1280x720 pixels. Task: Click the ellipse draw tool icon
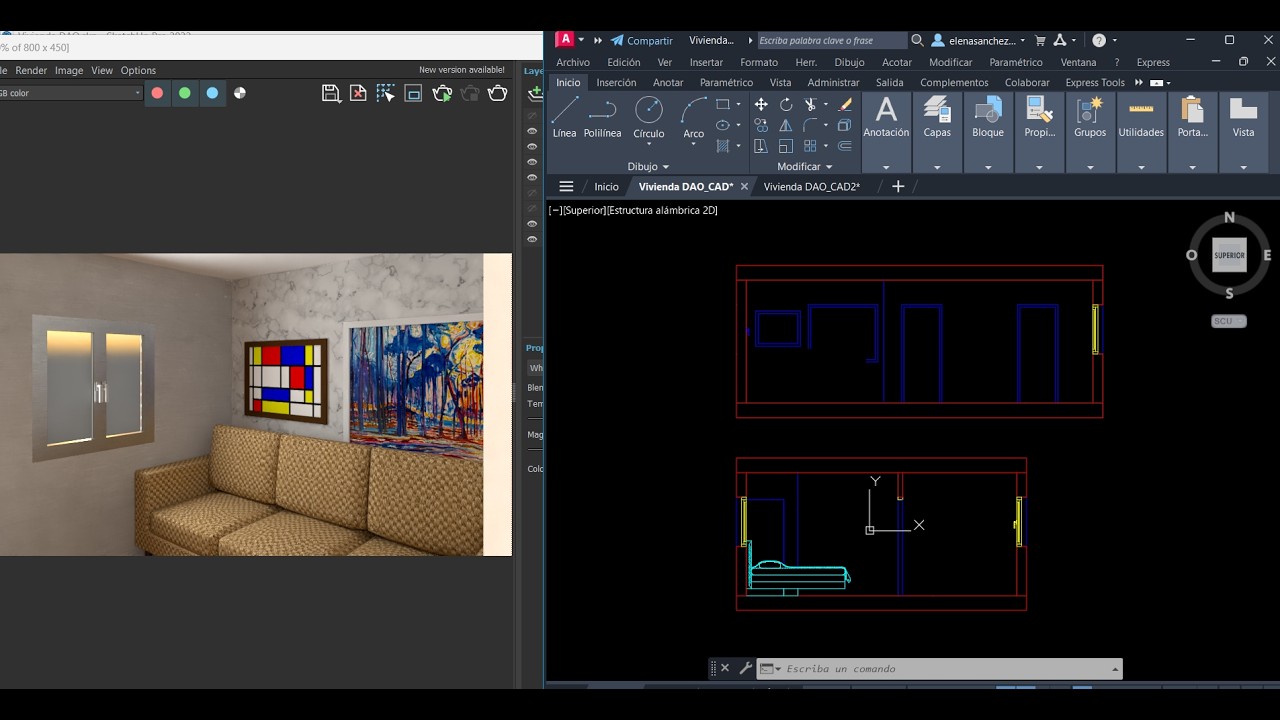point(723,125)
